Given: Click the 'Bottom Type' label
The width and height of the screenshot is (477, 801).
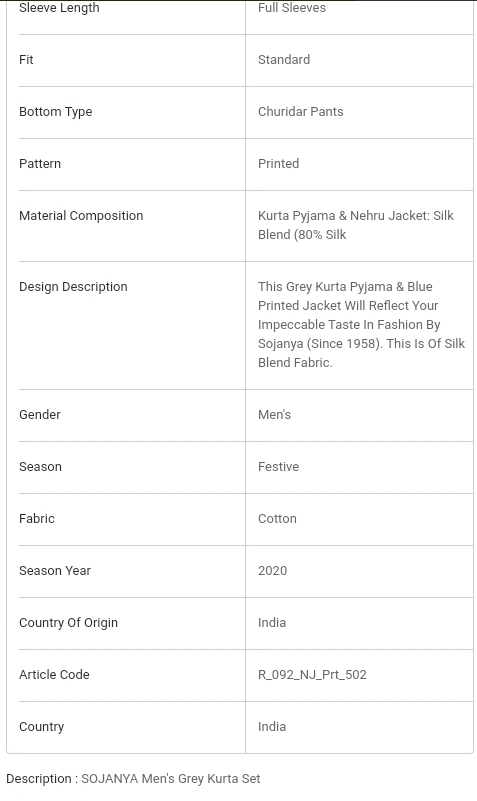Looking at the screenshot, I should click(56, 112).
